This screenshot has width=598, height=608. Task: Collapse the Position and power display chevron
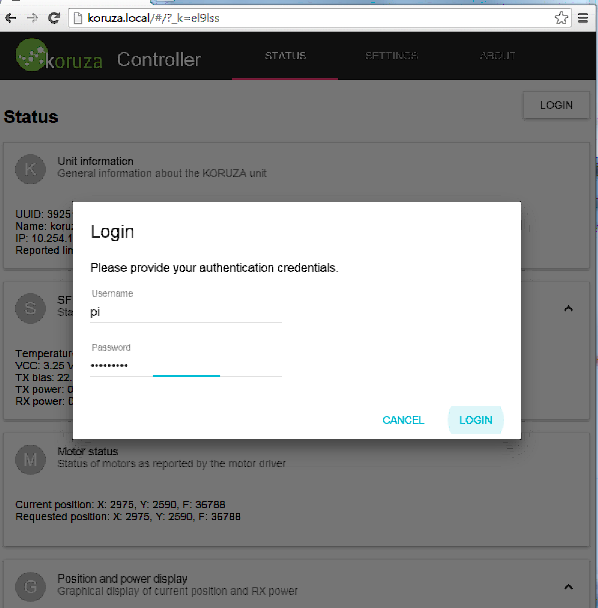click(x=569, y=587)
